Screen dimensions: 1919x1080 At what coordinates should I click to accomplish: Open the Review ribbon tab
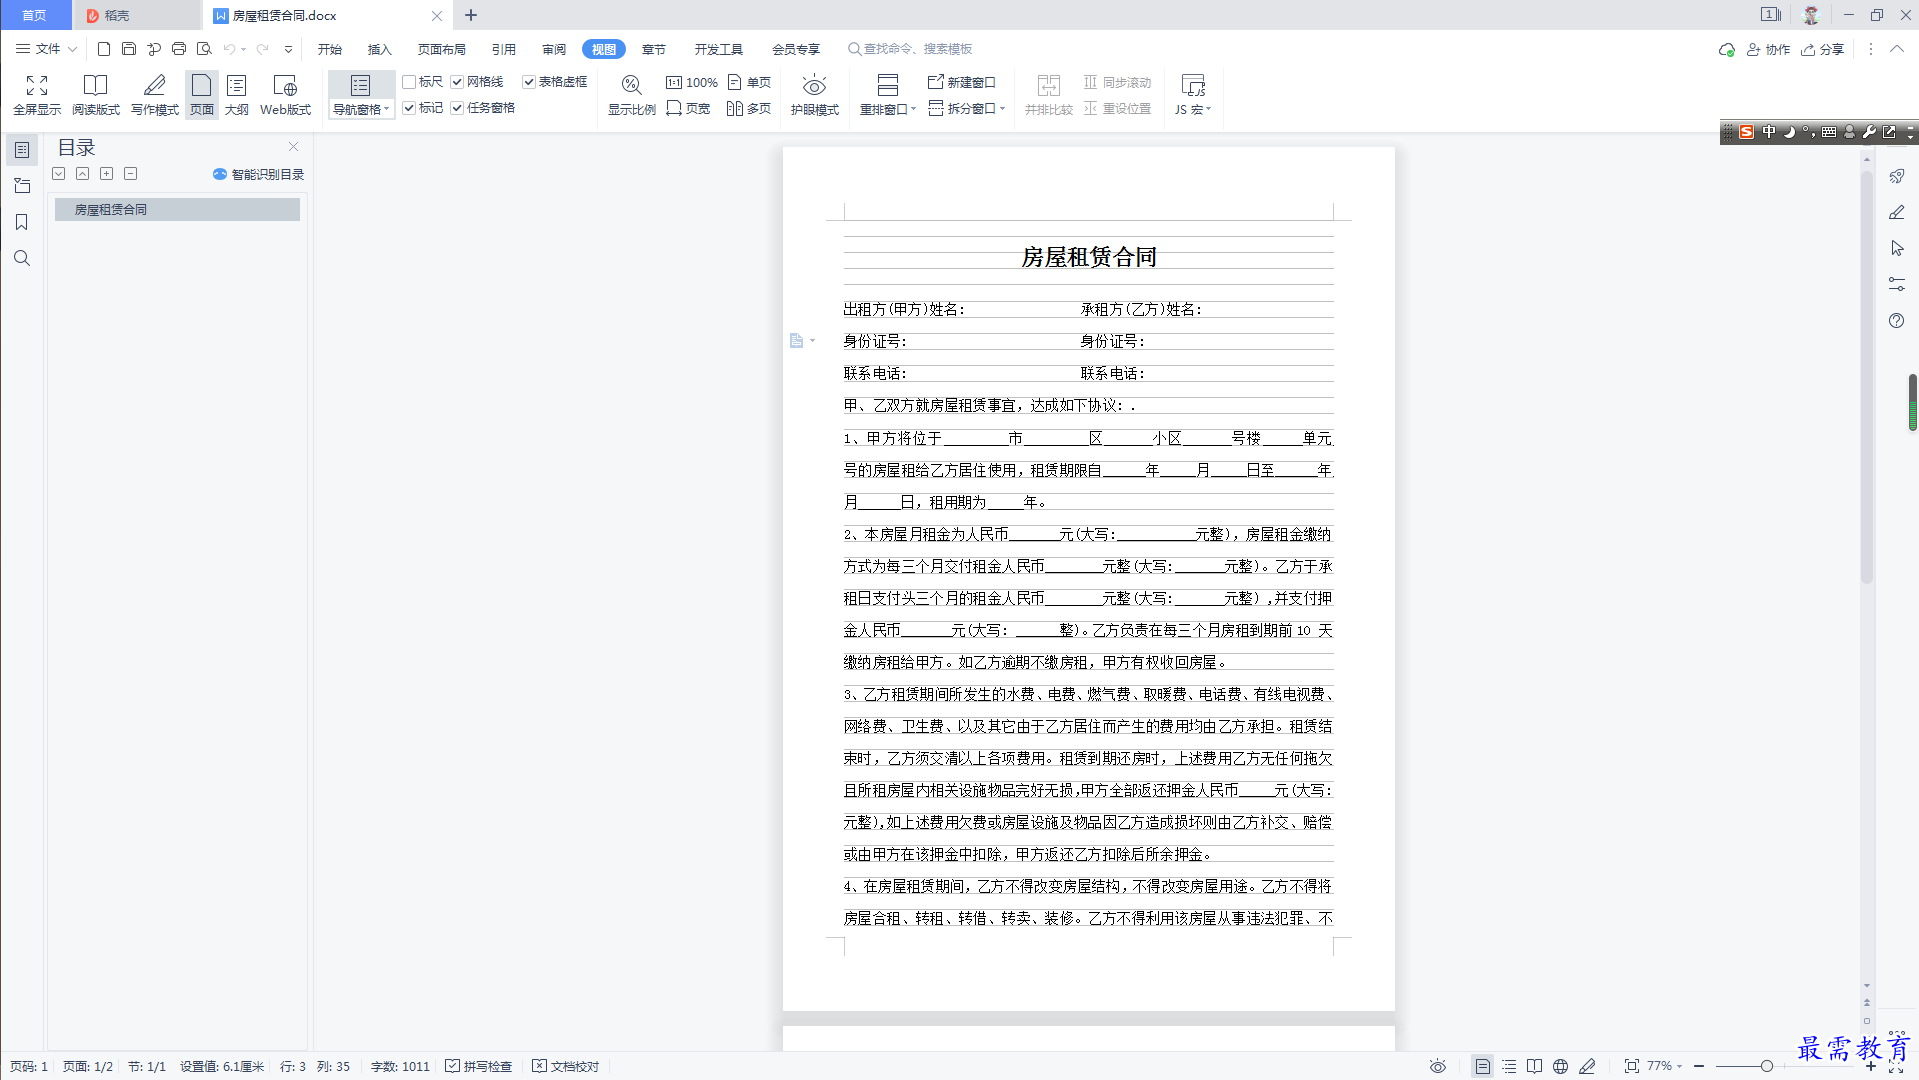(554, 49)
